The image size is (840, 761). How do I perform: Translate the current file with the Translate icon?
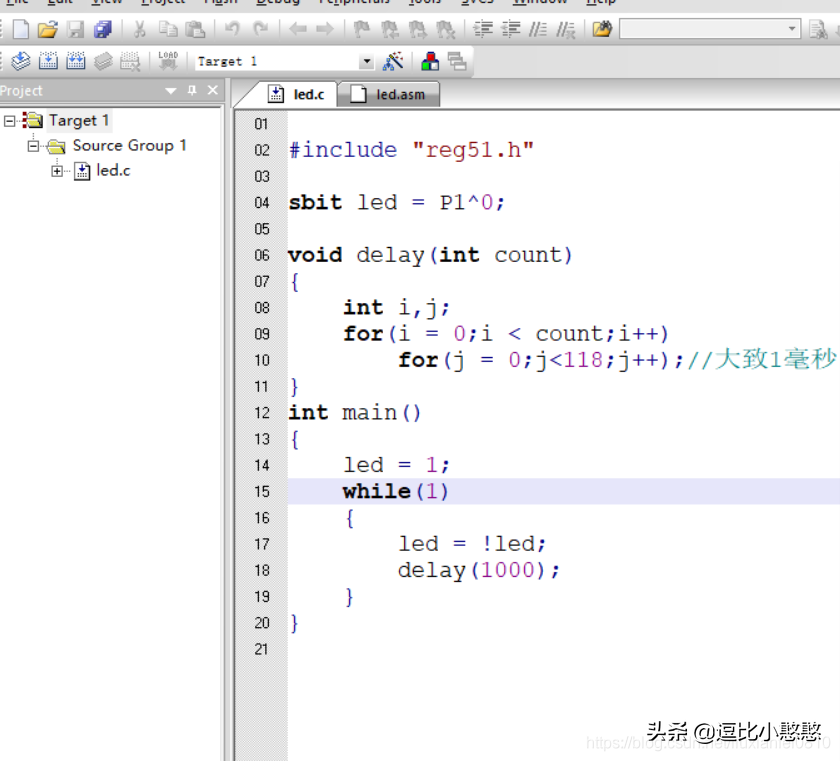coord(20,61)
